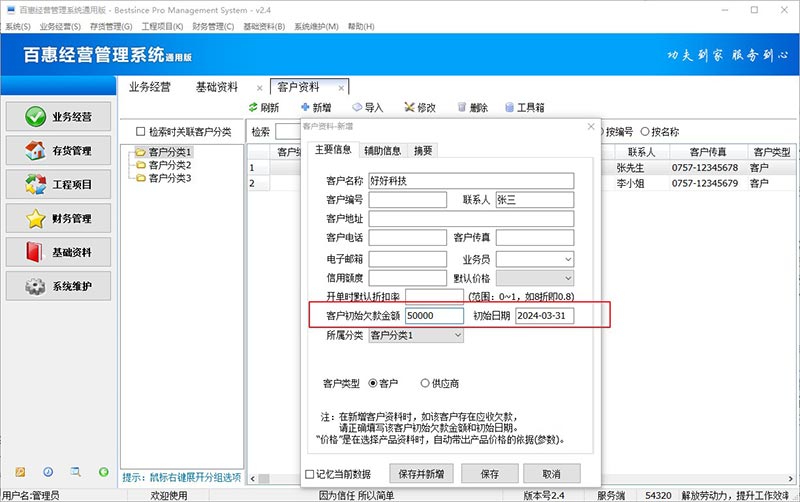Click the 客户分类2 folder icon

(141, 165)
